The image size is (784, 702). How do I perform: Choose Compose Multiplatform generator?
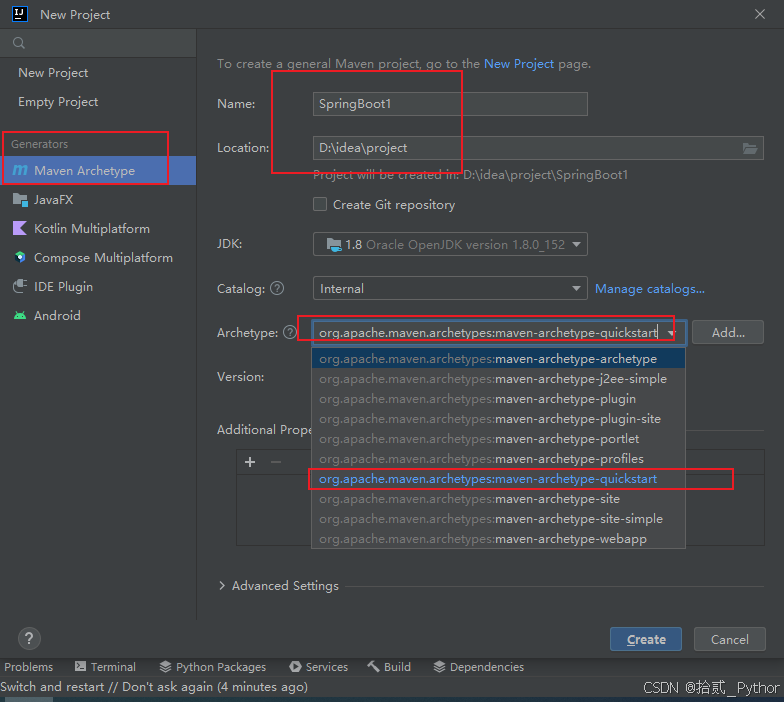coord(98,258)
